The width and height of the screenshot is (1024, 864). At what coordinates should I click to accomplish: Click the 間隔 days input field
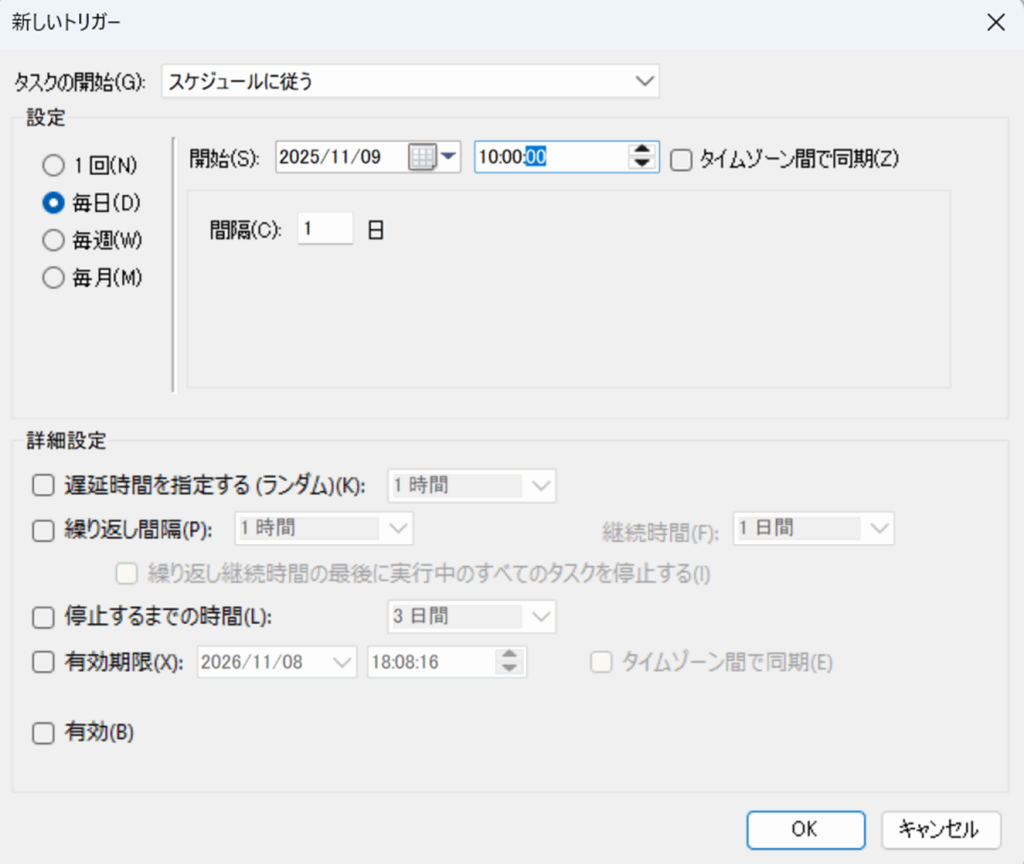325,229
